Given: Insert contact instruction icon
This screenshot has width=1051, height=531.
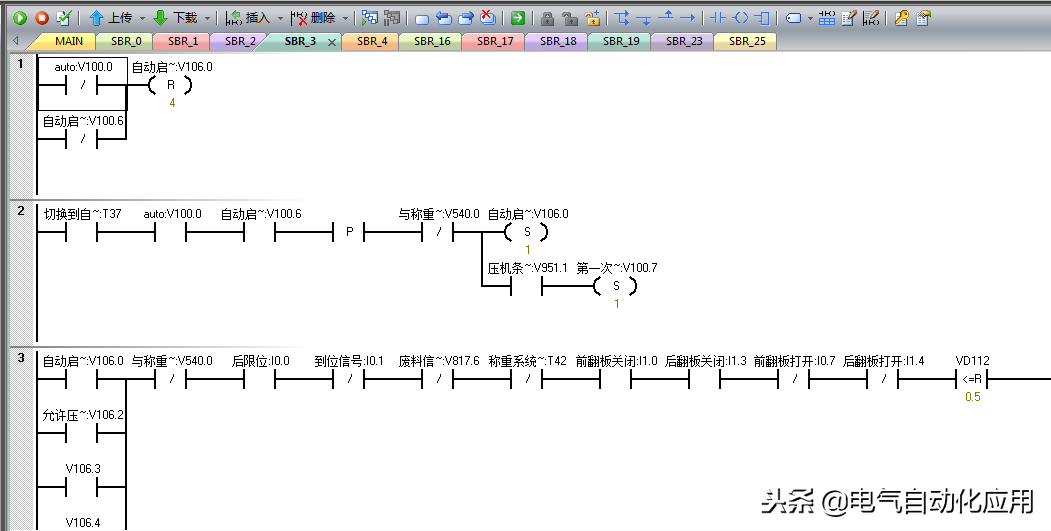Looking at the screenshot, I should point(718,18).
